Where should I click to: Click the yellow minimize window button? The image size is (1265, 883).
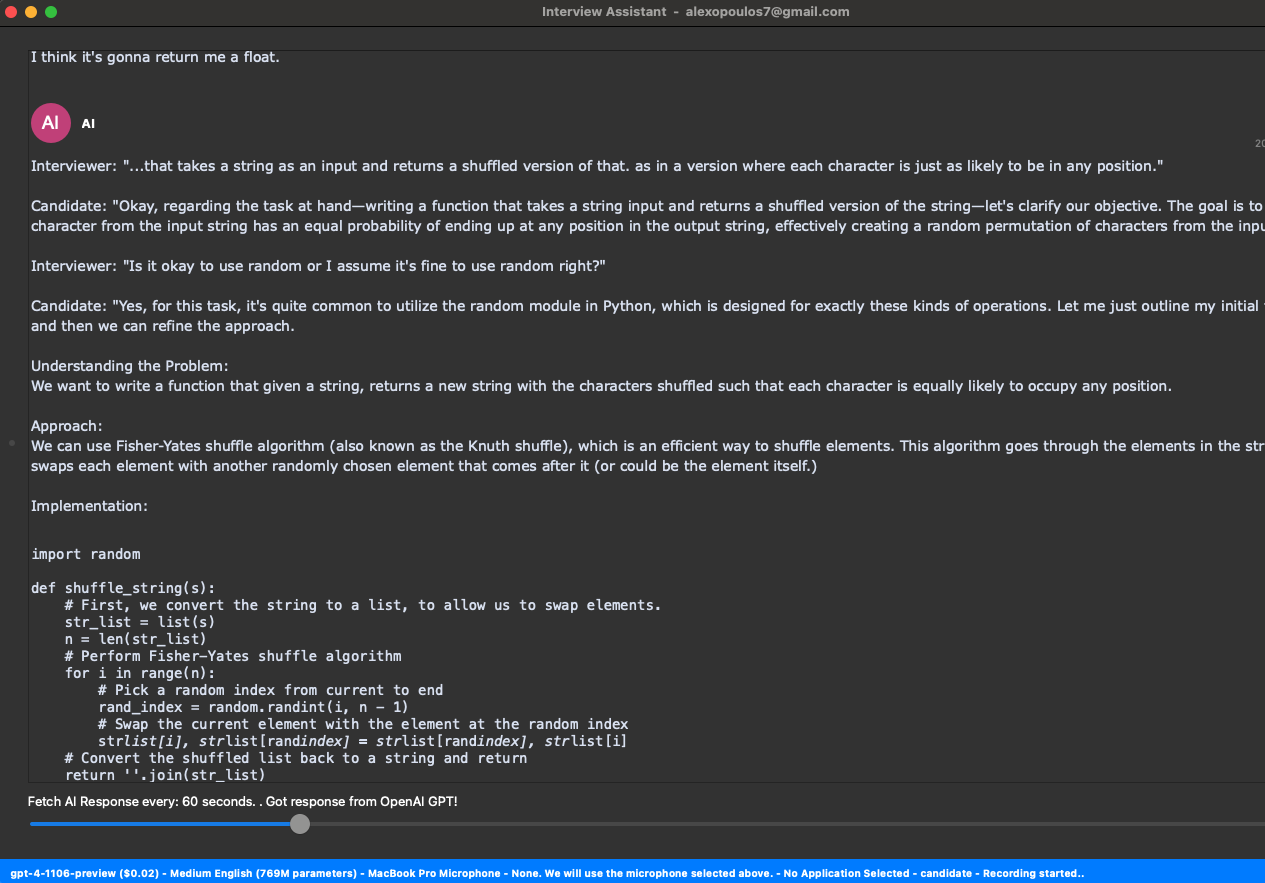tap(31, 12)
